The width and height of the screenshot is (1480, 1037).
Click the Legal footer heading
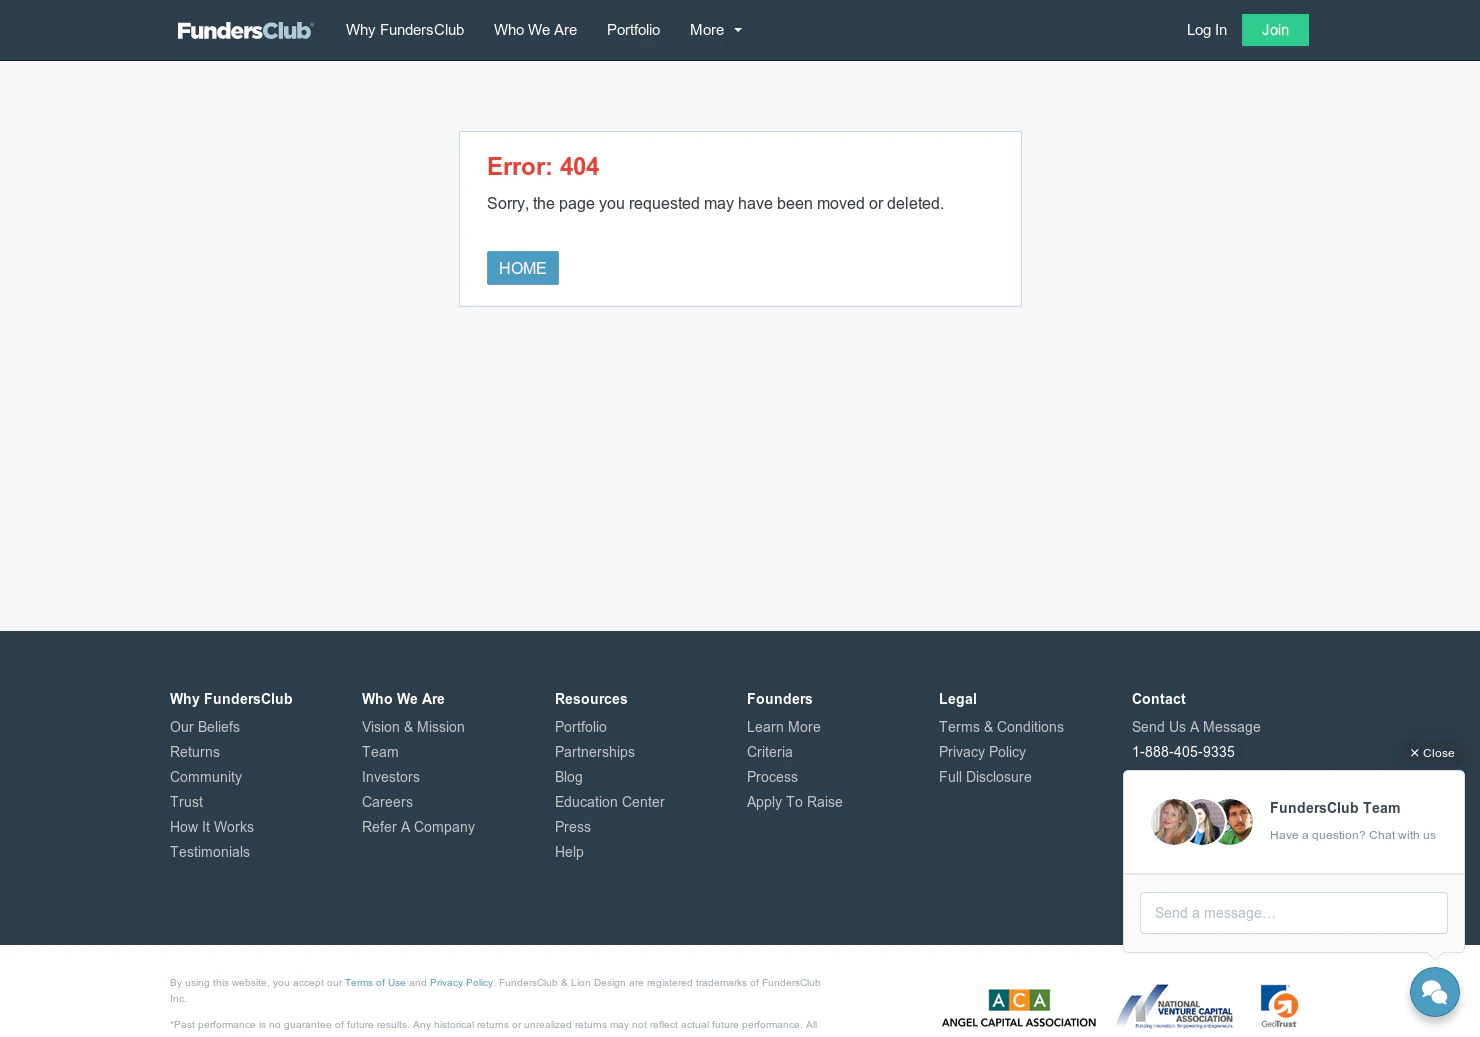958,699
